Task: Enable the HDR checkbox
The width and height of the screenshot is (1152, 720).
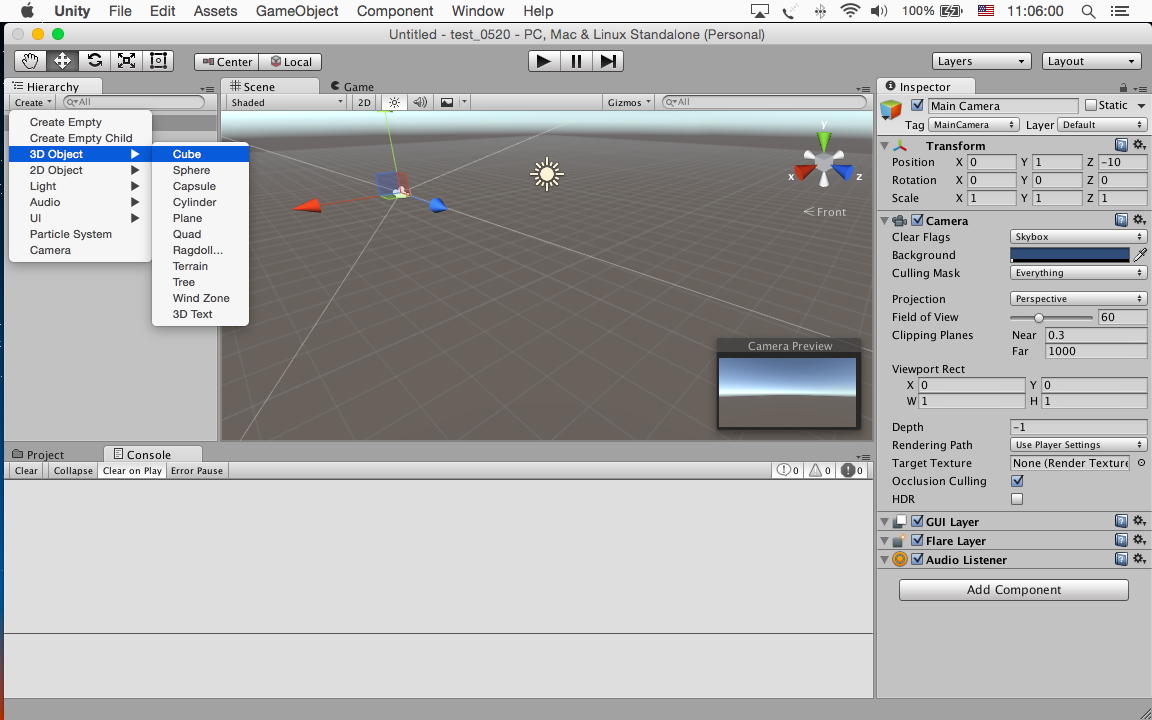Action: 1017,499
